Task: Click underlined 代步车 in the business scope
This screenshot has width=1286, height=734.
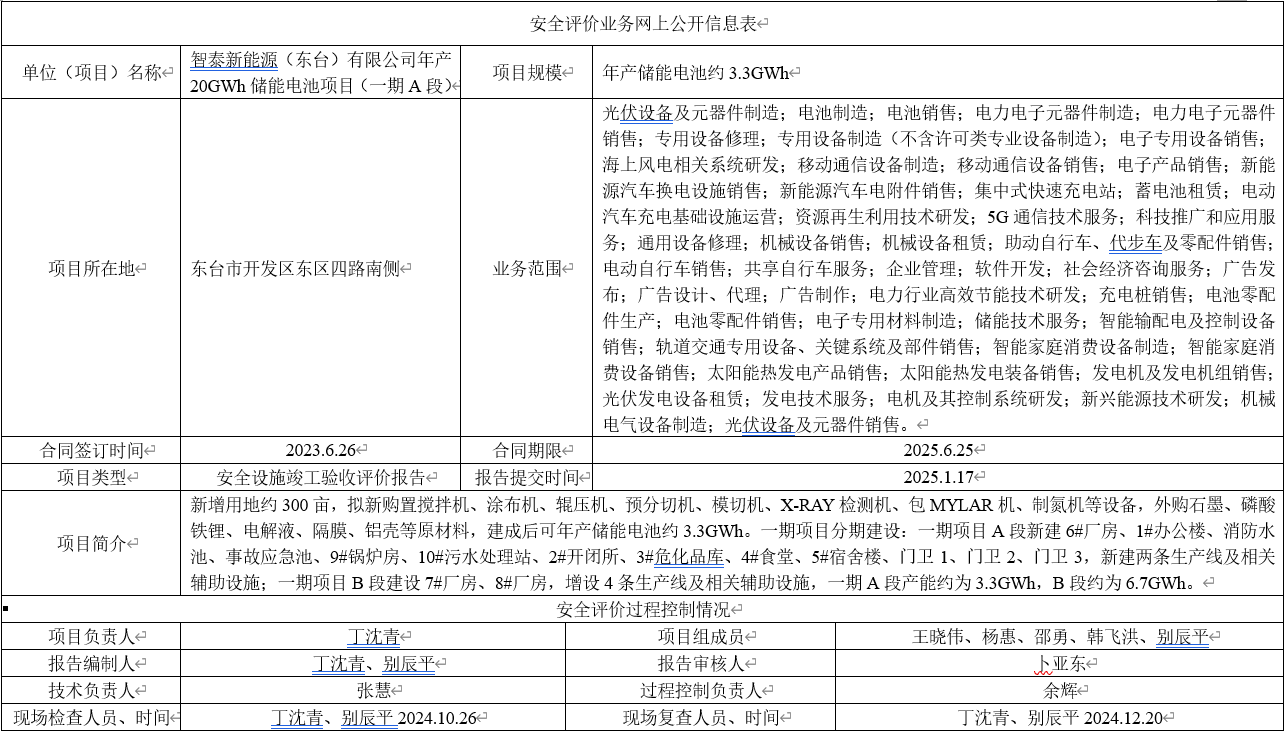Action: click(1135, 242)
